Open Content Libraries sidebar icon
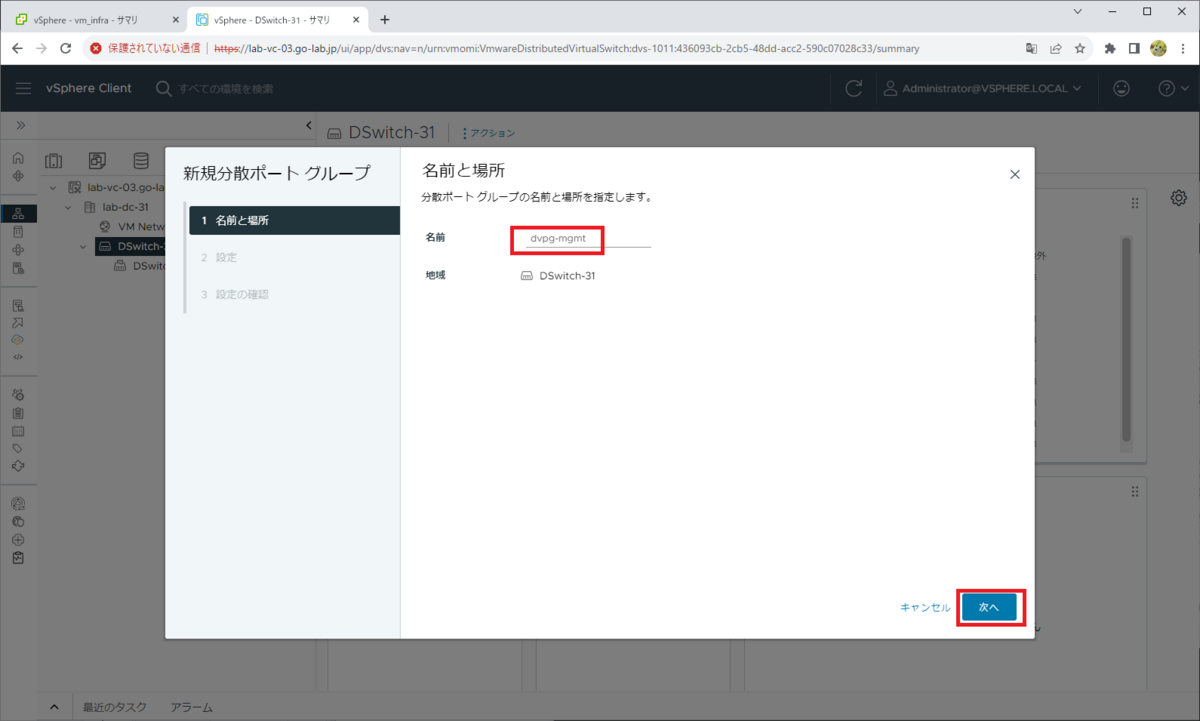Screen dimensions: 1200x721 (18, 232)
